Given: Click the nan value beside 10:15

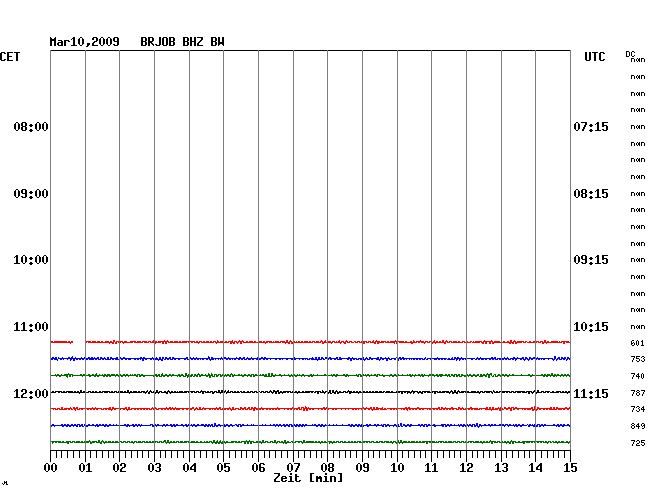Looking at the screenshot, I should click(638, 327).
